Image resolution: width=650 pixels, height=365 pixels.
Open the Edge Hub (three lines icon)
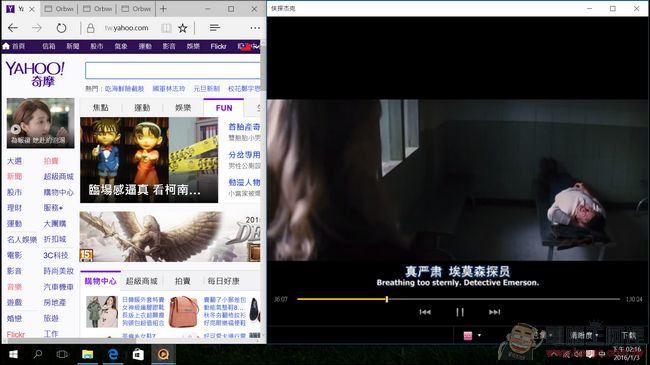(214, 28)
